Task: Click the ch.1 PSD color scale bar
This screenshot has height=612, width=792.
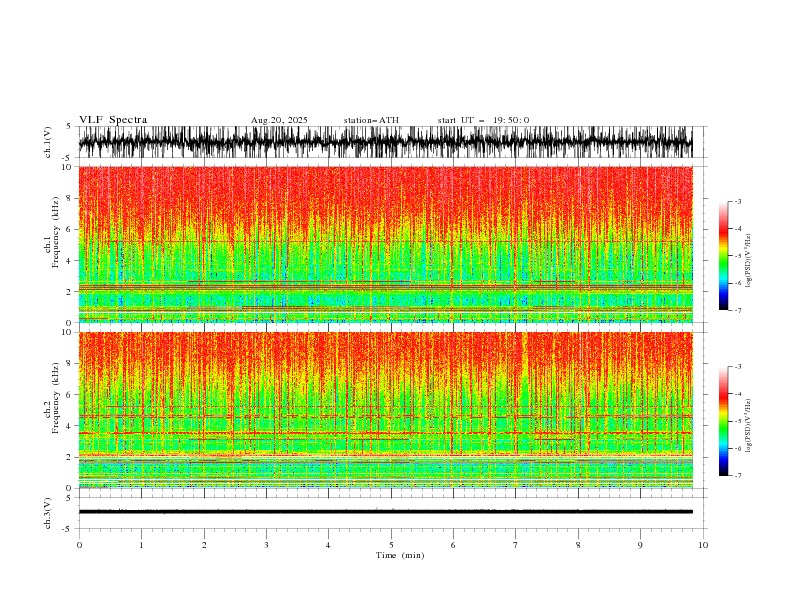Action: (x=723, y=255)
